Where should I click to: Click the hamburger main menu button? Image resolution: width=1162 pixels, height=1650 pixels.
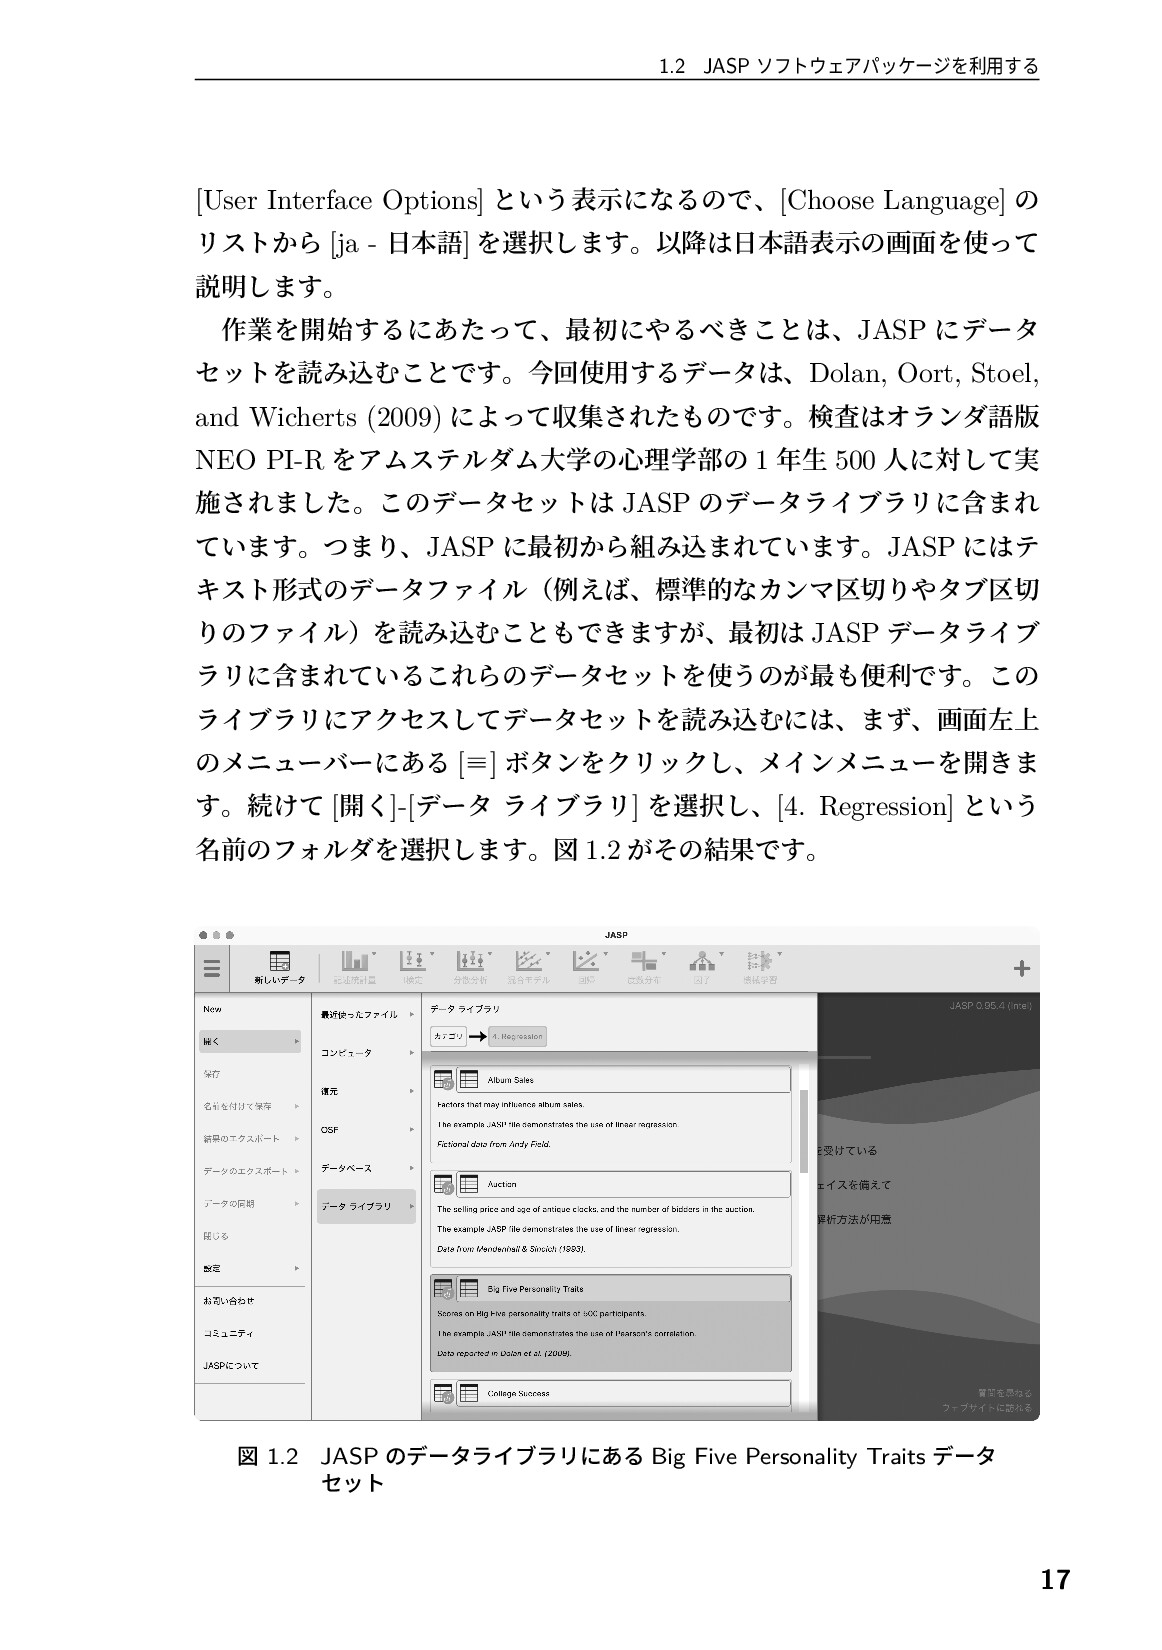(211, 968)
